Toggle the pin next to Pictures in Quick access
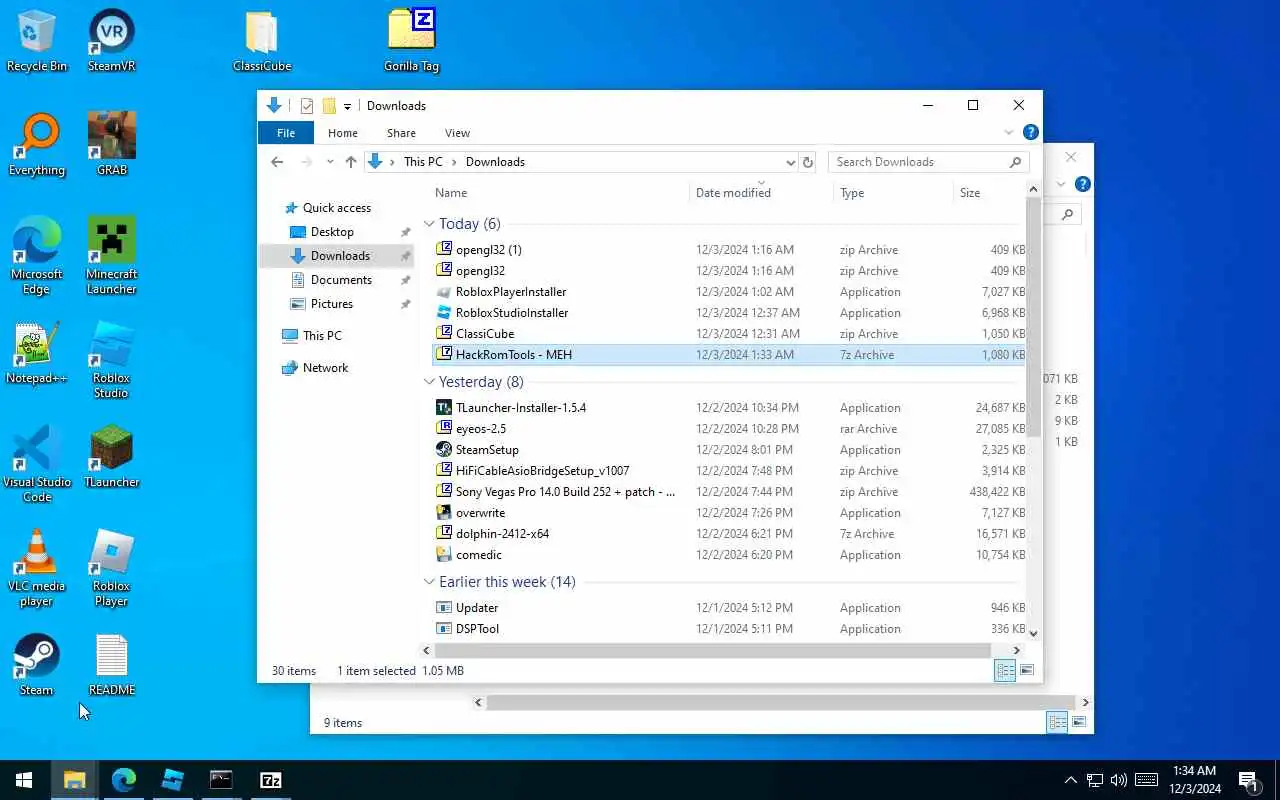Viewport: 1280px width, 800px height. pyautogui.click(x=405, y=304)
